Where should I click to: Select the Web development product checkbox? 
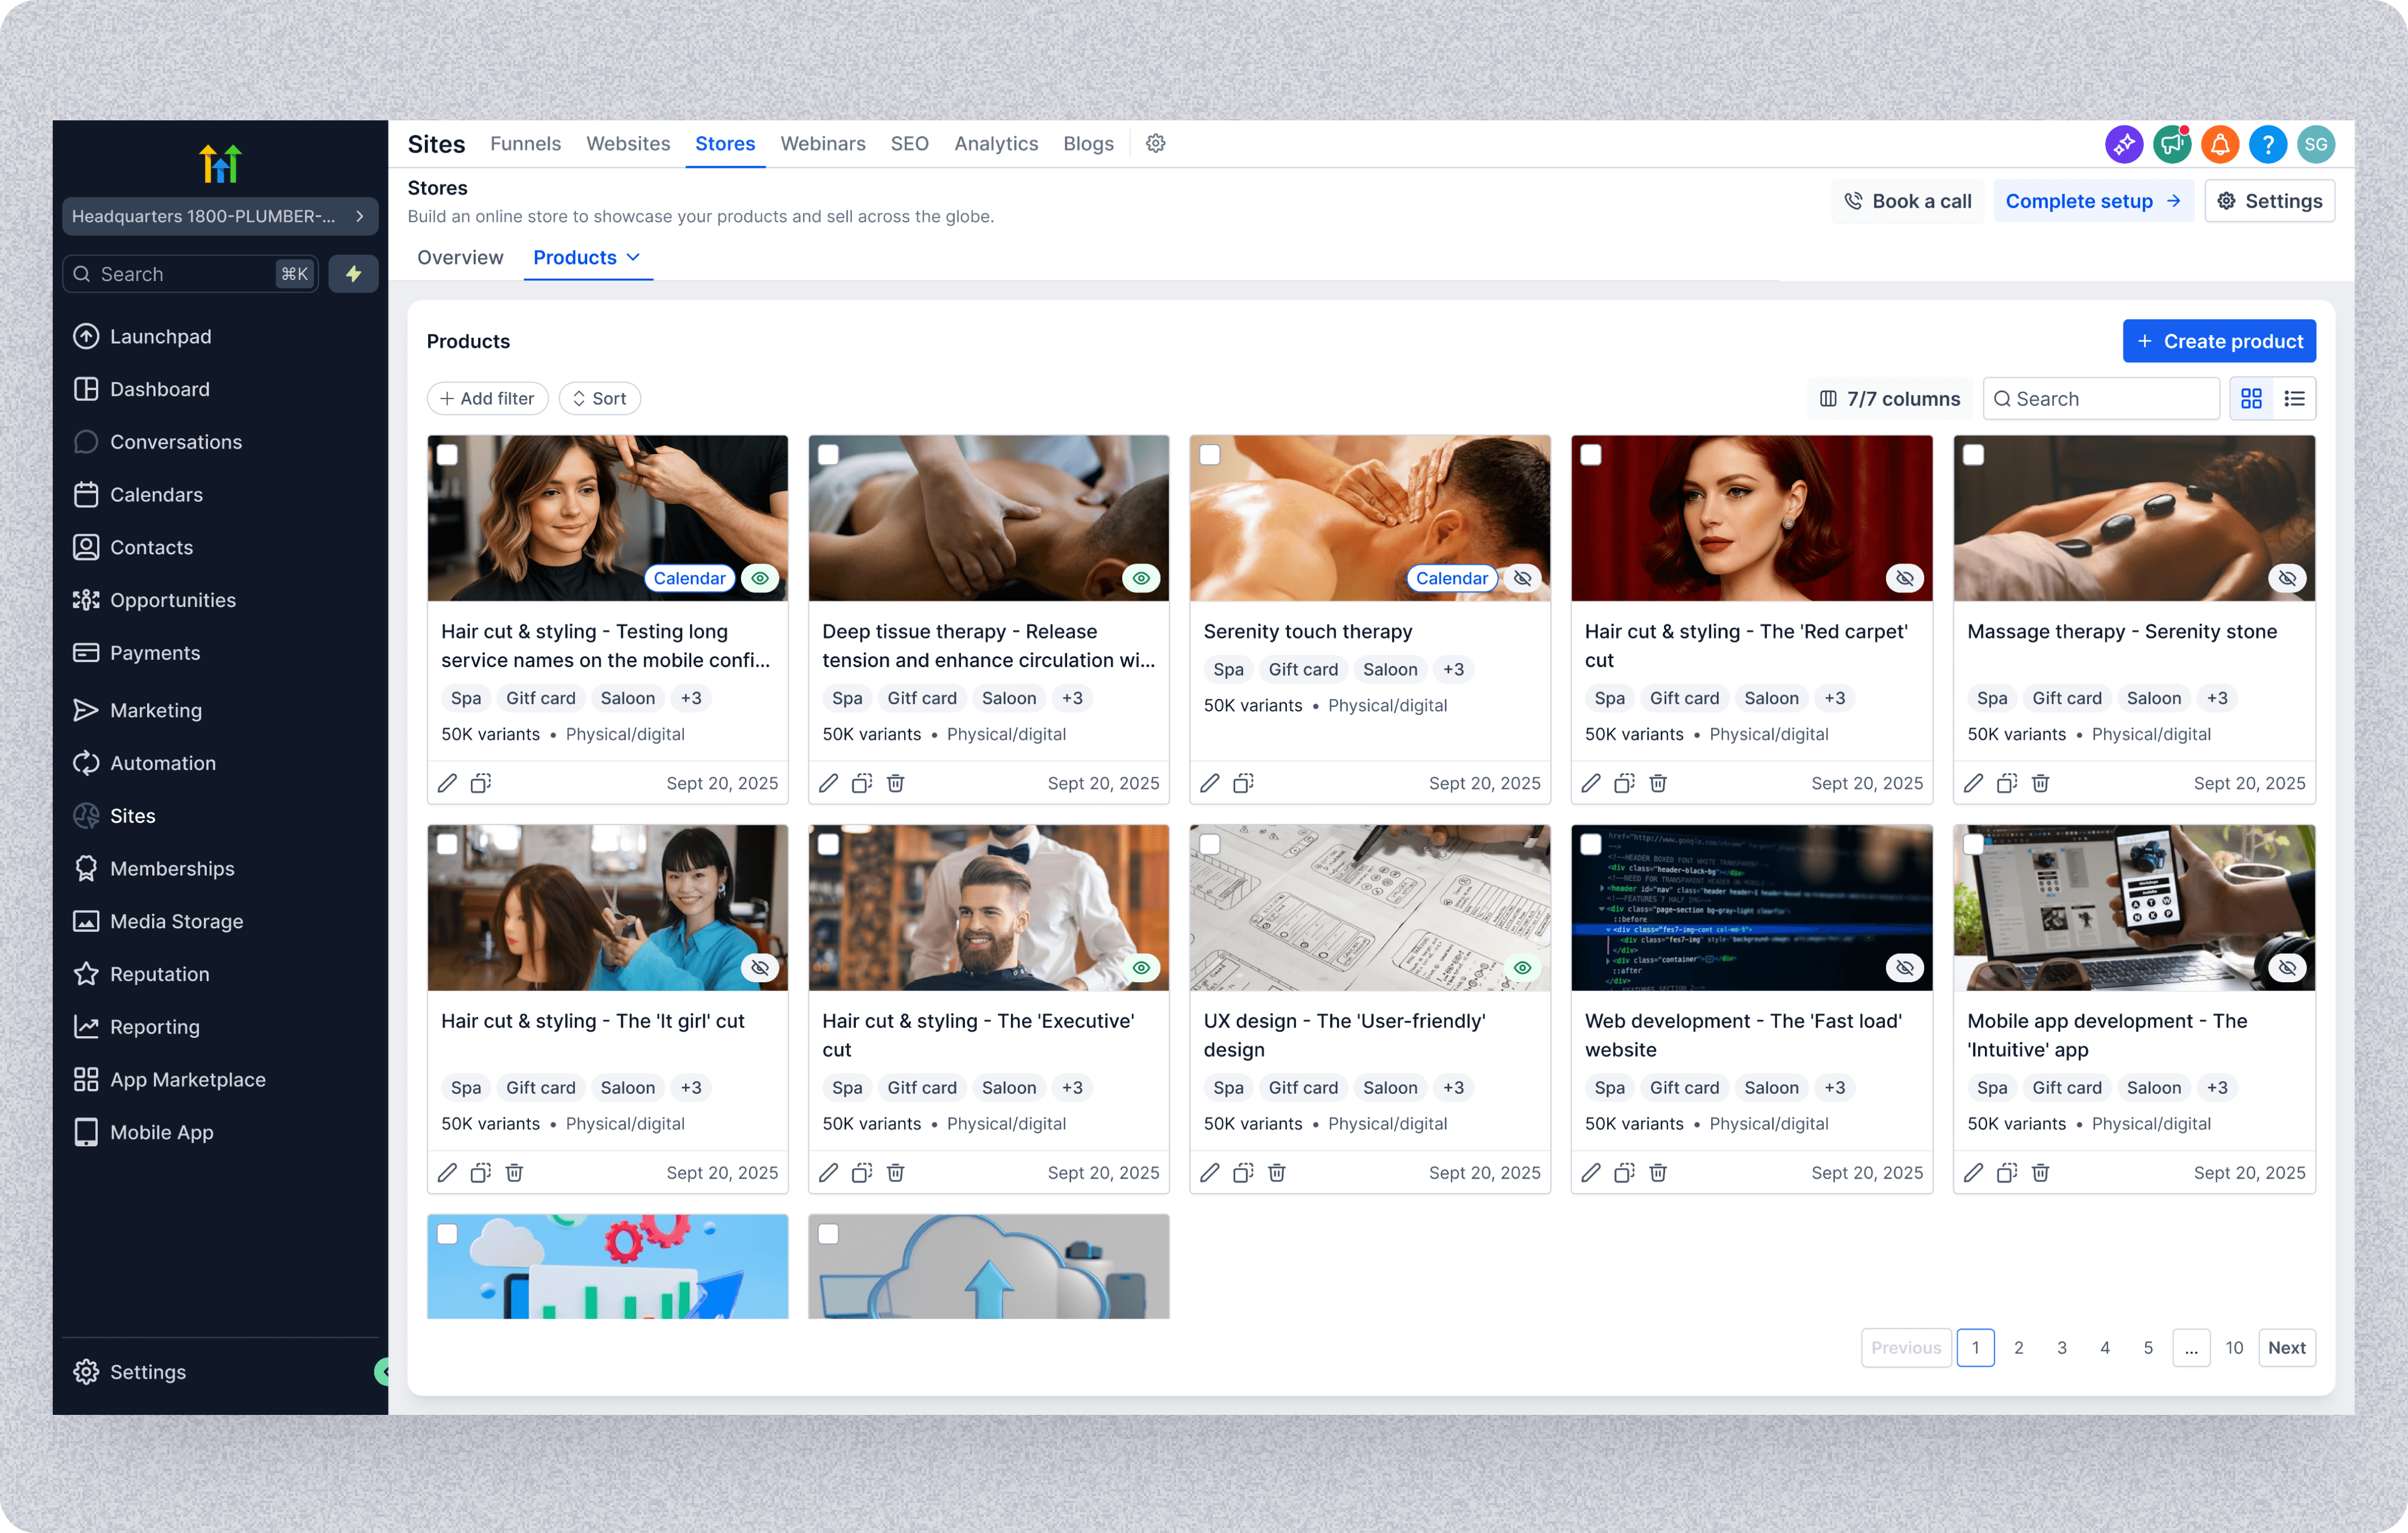(x=1591, y=844)
